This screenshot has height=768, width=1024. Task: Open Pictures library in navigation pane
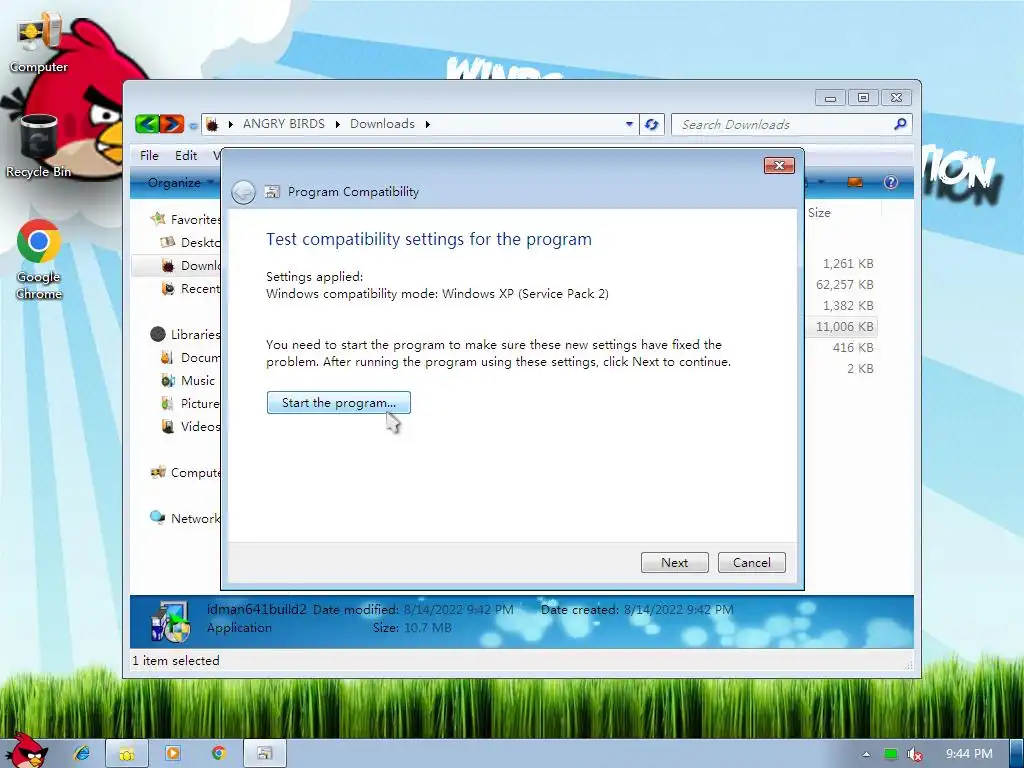[x=190, y=403]
